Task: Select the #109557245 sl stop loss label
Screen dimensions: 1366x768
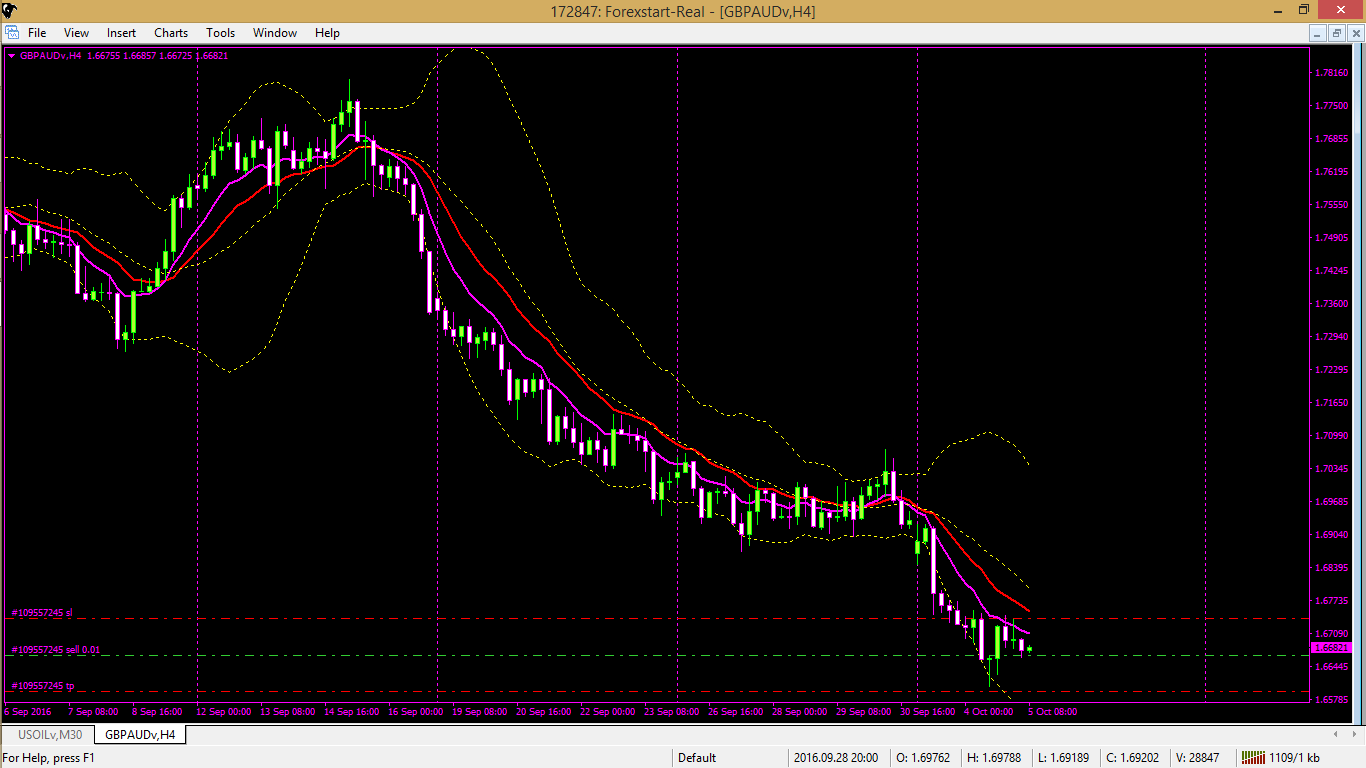Action: click(x=42, y=612)
